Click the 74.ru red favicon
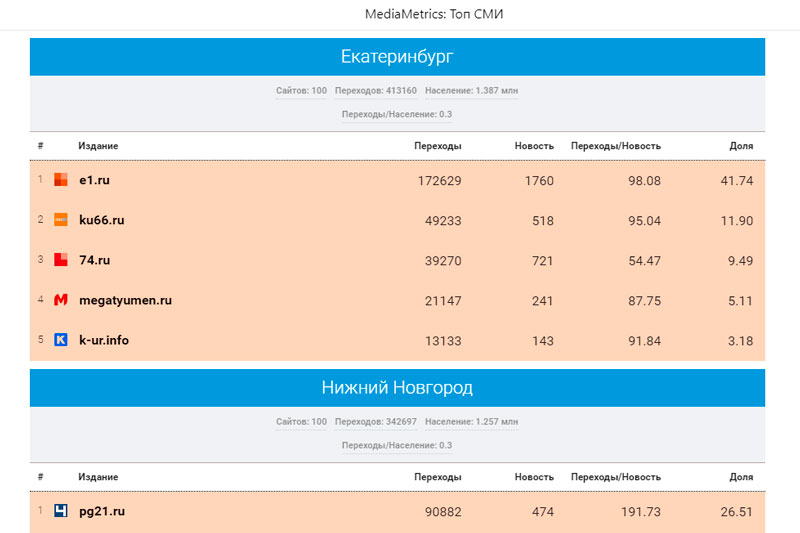800x533 pixels. (60, 260)
